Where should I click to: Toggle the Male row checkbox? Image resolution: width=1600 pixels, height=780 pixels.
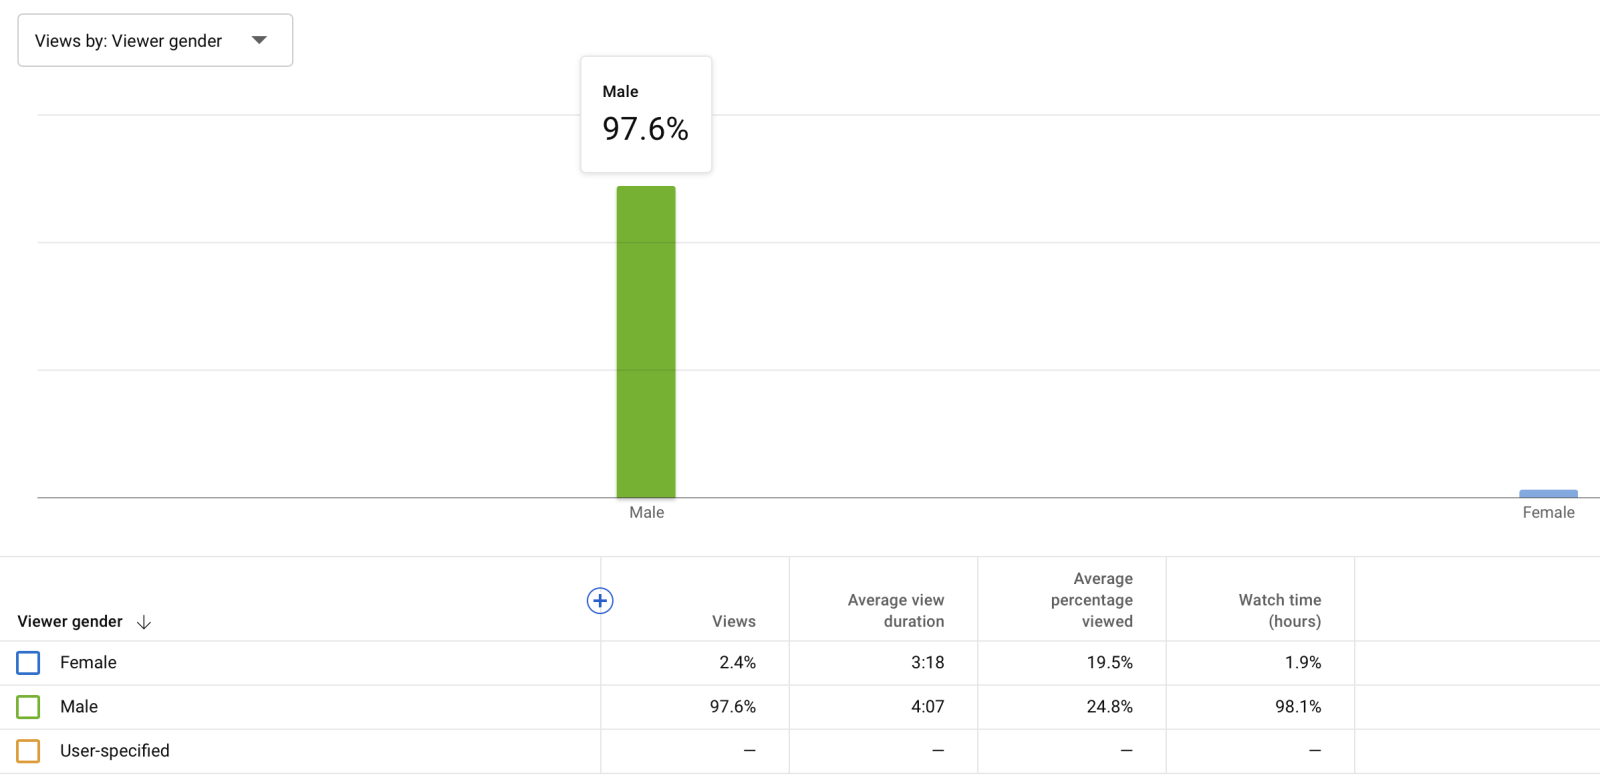pyautogui.click(x=28, y=707)
